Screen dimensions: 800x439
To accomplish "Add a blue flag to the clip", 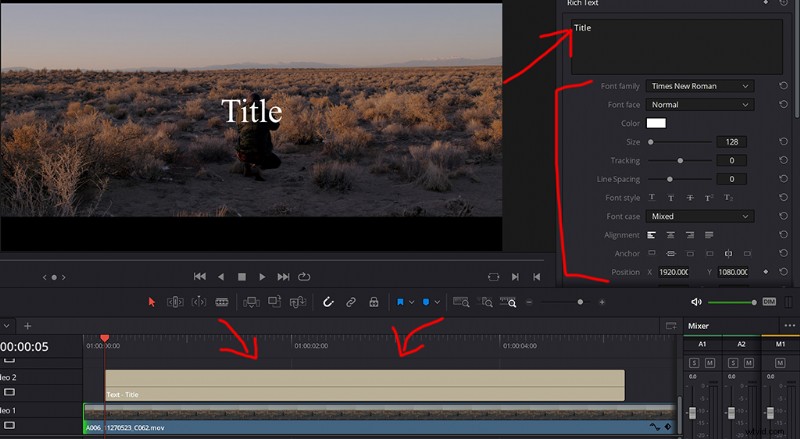I will (401, 302).
